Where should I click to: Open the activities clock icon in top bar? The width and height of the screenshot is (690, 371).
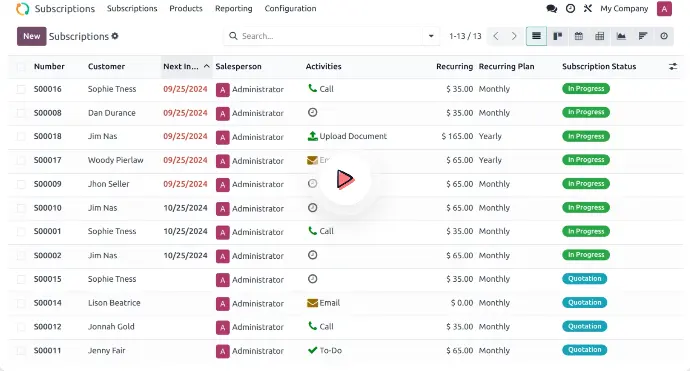(x=570, y=8)
